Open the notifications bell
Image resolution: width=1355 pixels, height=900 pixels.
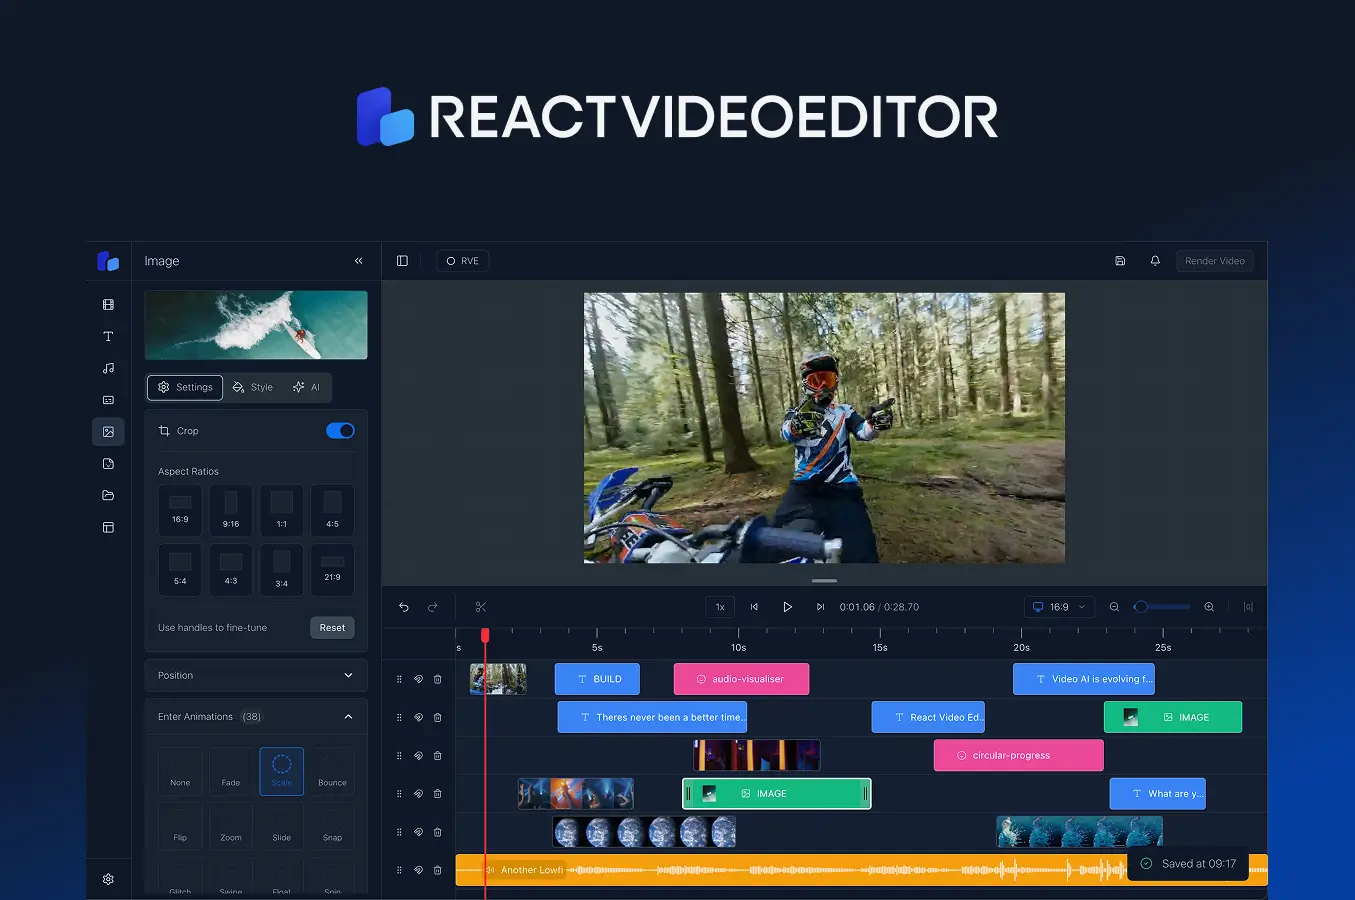point(1155,261)
